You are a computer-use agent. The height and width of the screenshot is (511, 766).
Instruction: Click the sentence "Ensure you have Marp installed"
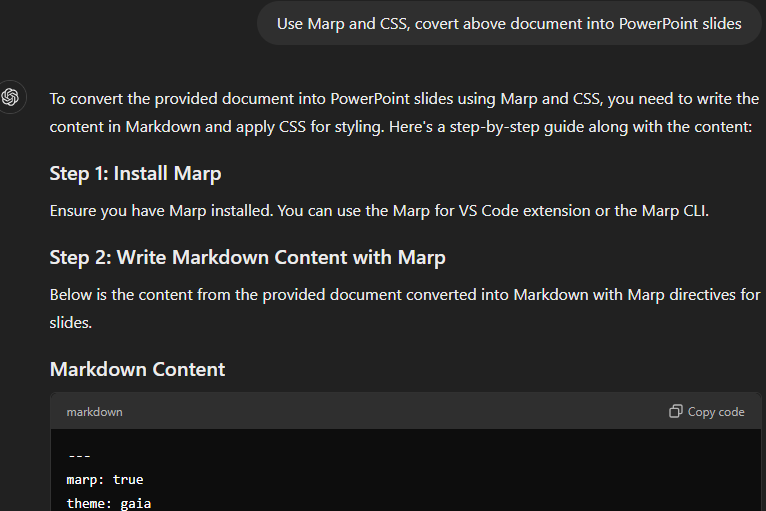[161, 211]
